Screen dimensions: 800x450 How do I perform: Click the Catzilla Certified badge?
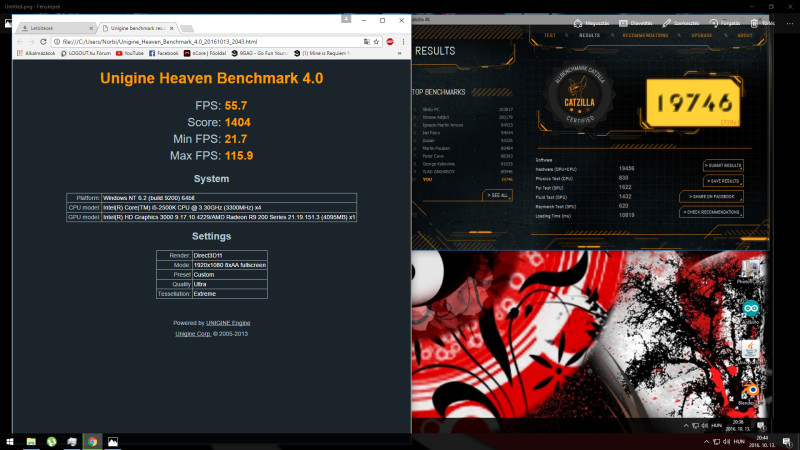[579, 96]
